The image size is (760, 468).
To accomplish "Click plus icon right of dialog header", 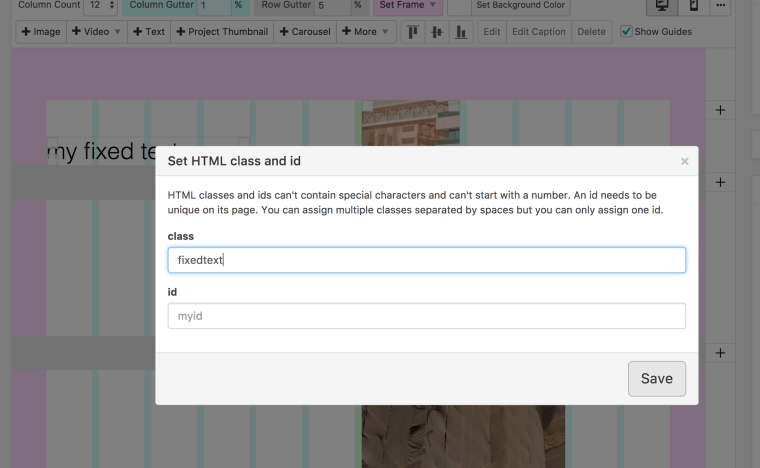I will click(720, 183).
